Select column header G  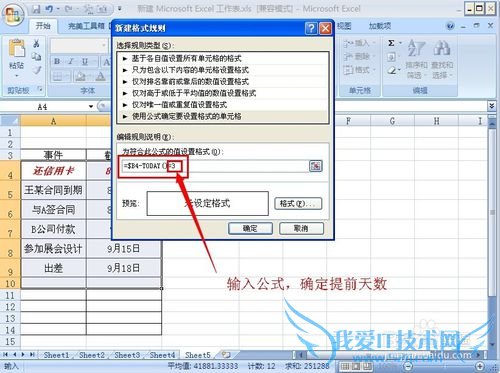point(392,121)
